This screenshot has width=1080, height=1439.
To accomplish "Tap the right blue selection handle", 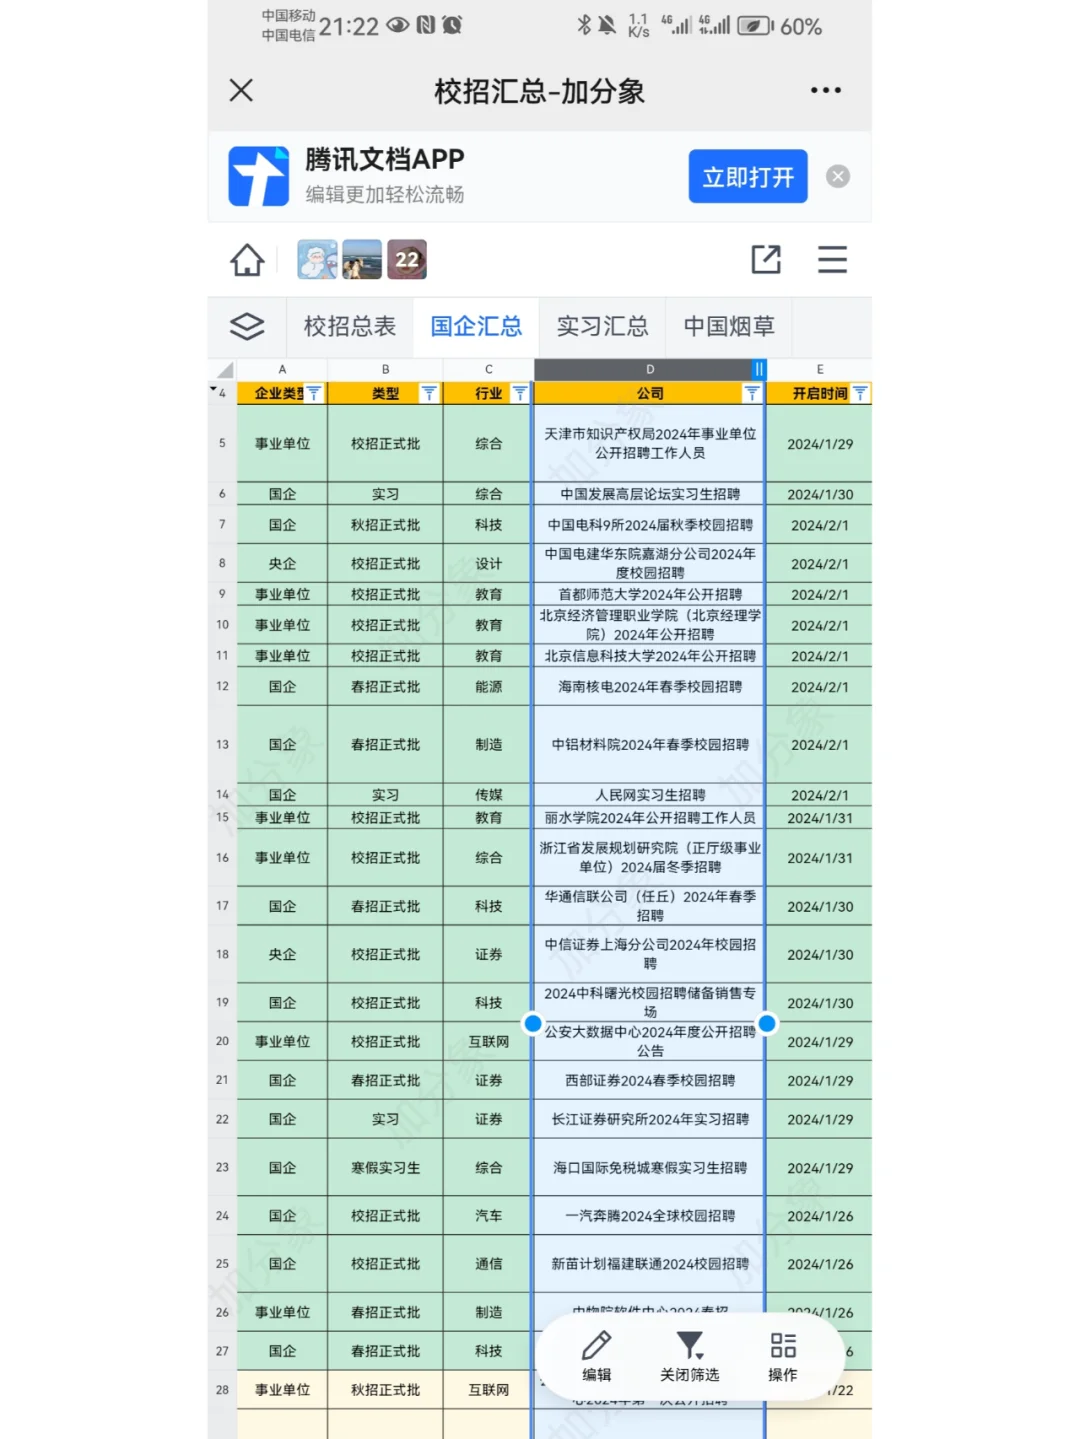I will (767, 1023).
